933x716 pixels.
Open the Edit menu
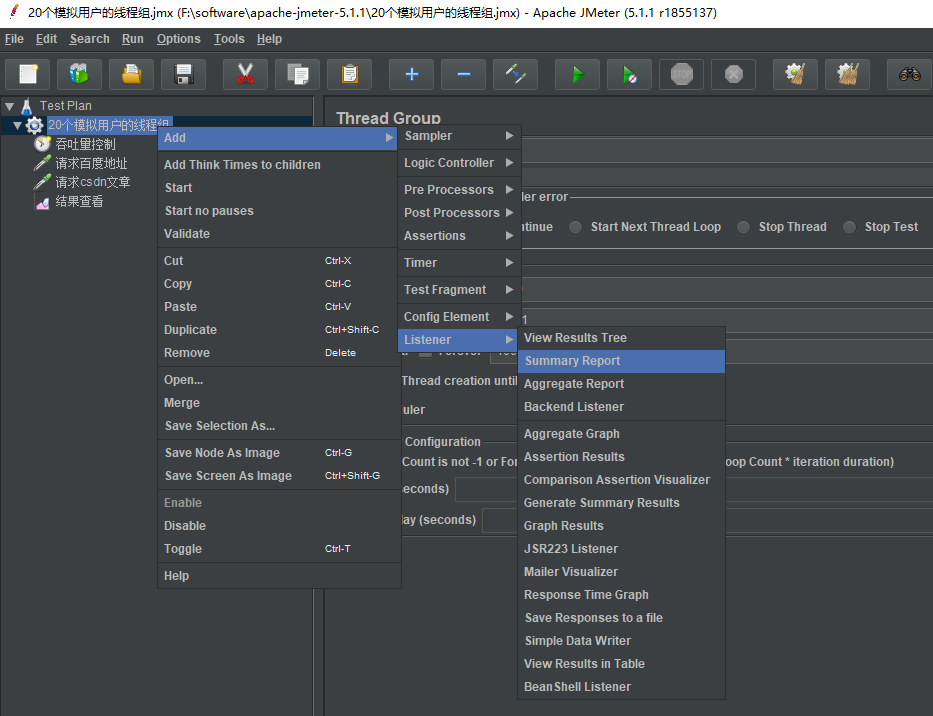(46, 39)
